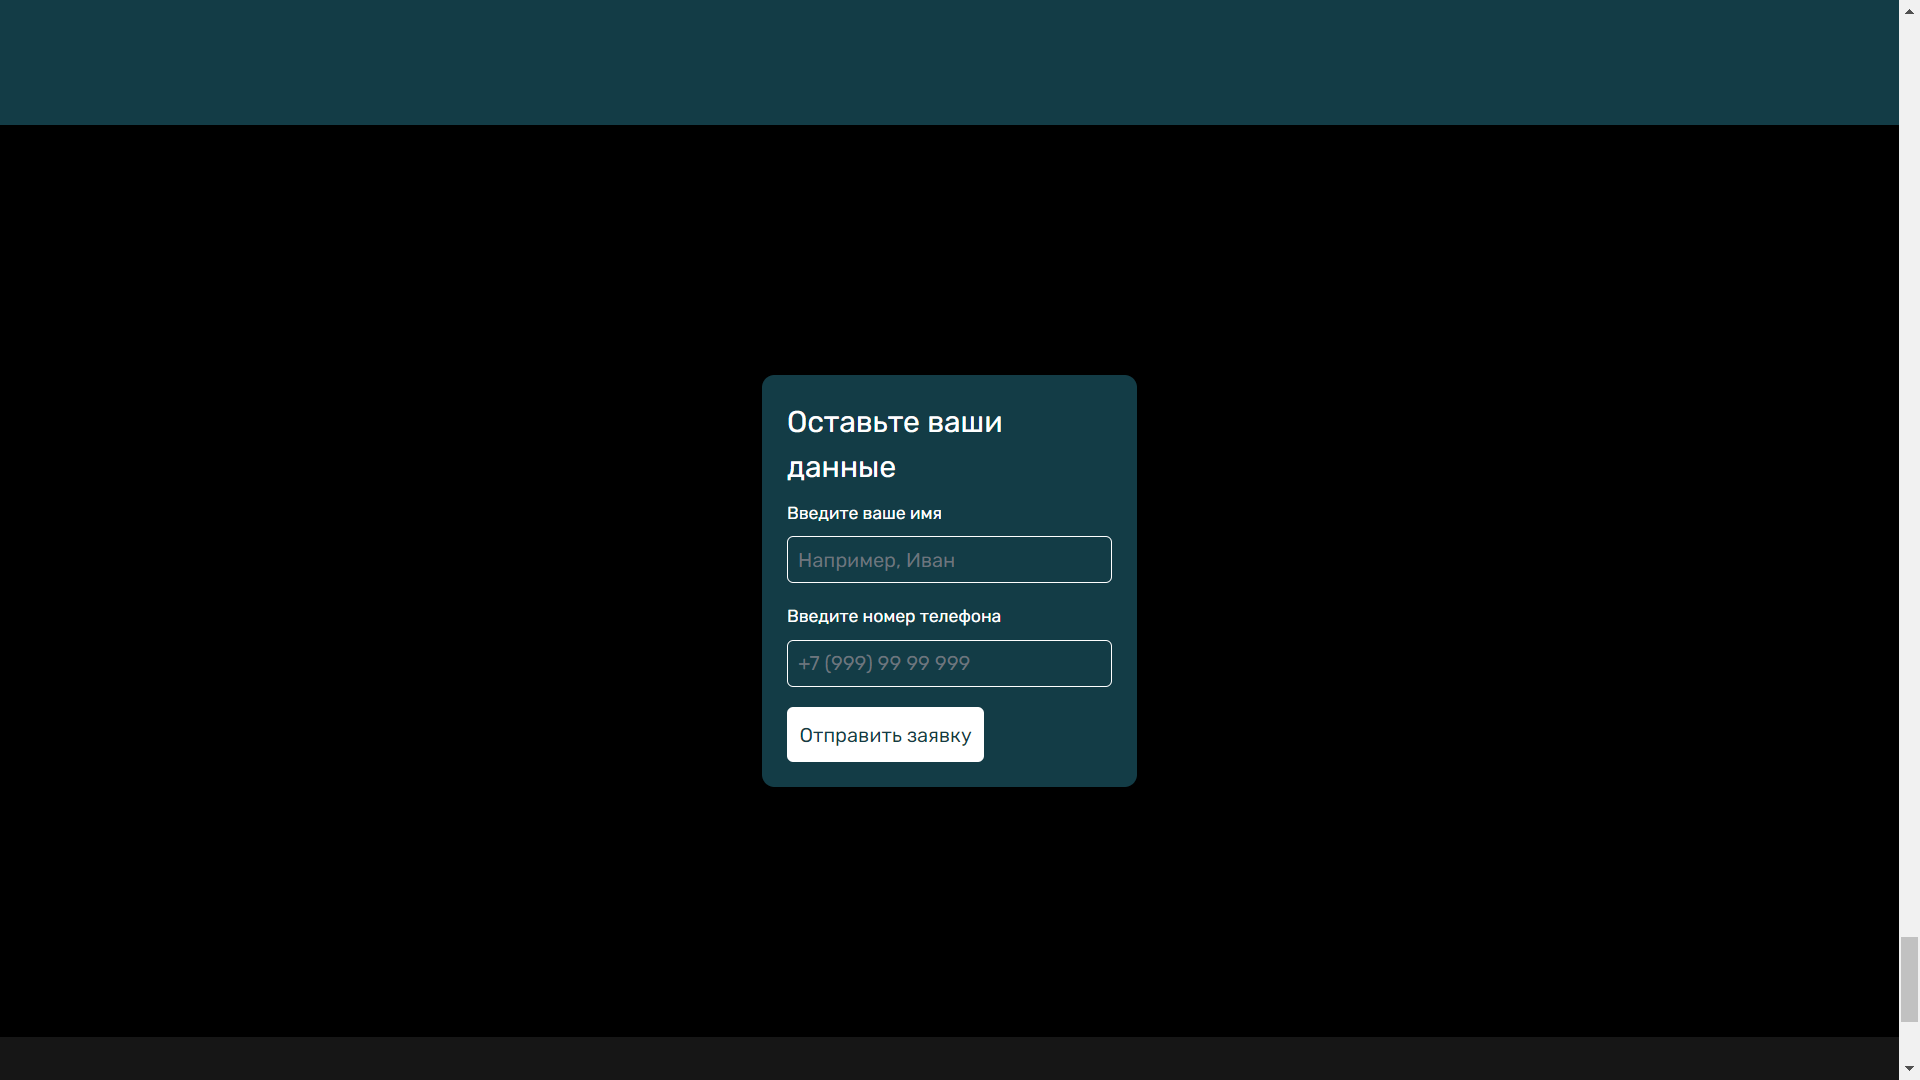Screen dimensions: 1920x1080
Task: Click the teal banner section at top
Action: point(949,62)
